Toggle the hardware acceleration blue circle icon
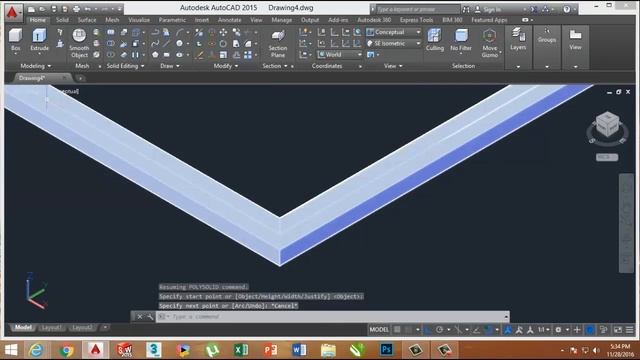The height and width of the screenshot is (360, 640). point(590,329)
